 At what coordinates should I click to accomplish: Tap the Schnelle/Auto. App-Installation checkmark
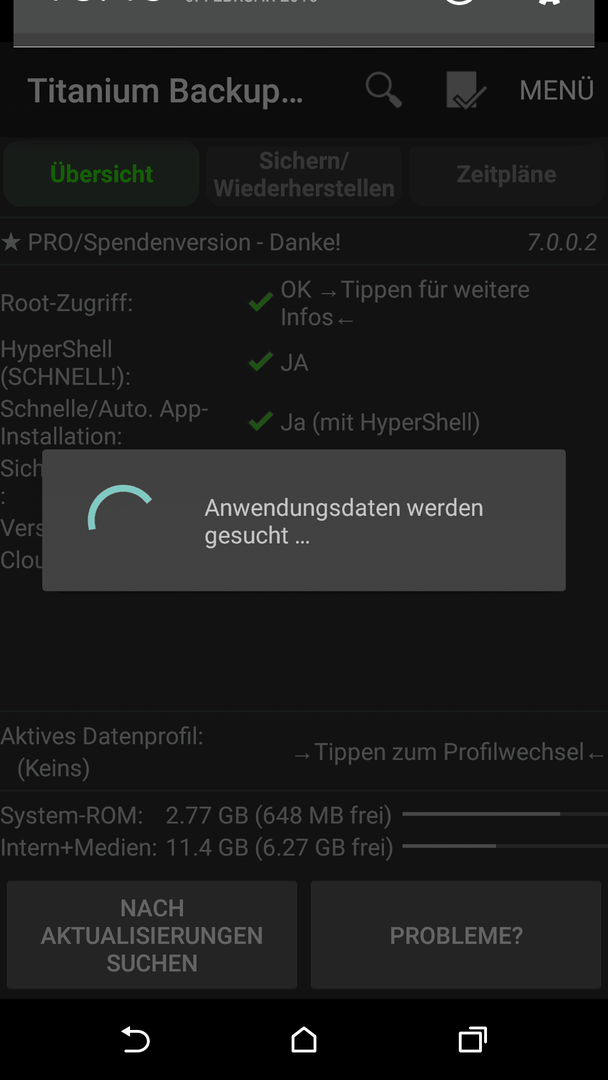point(260,422)
